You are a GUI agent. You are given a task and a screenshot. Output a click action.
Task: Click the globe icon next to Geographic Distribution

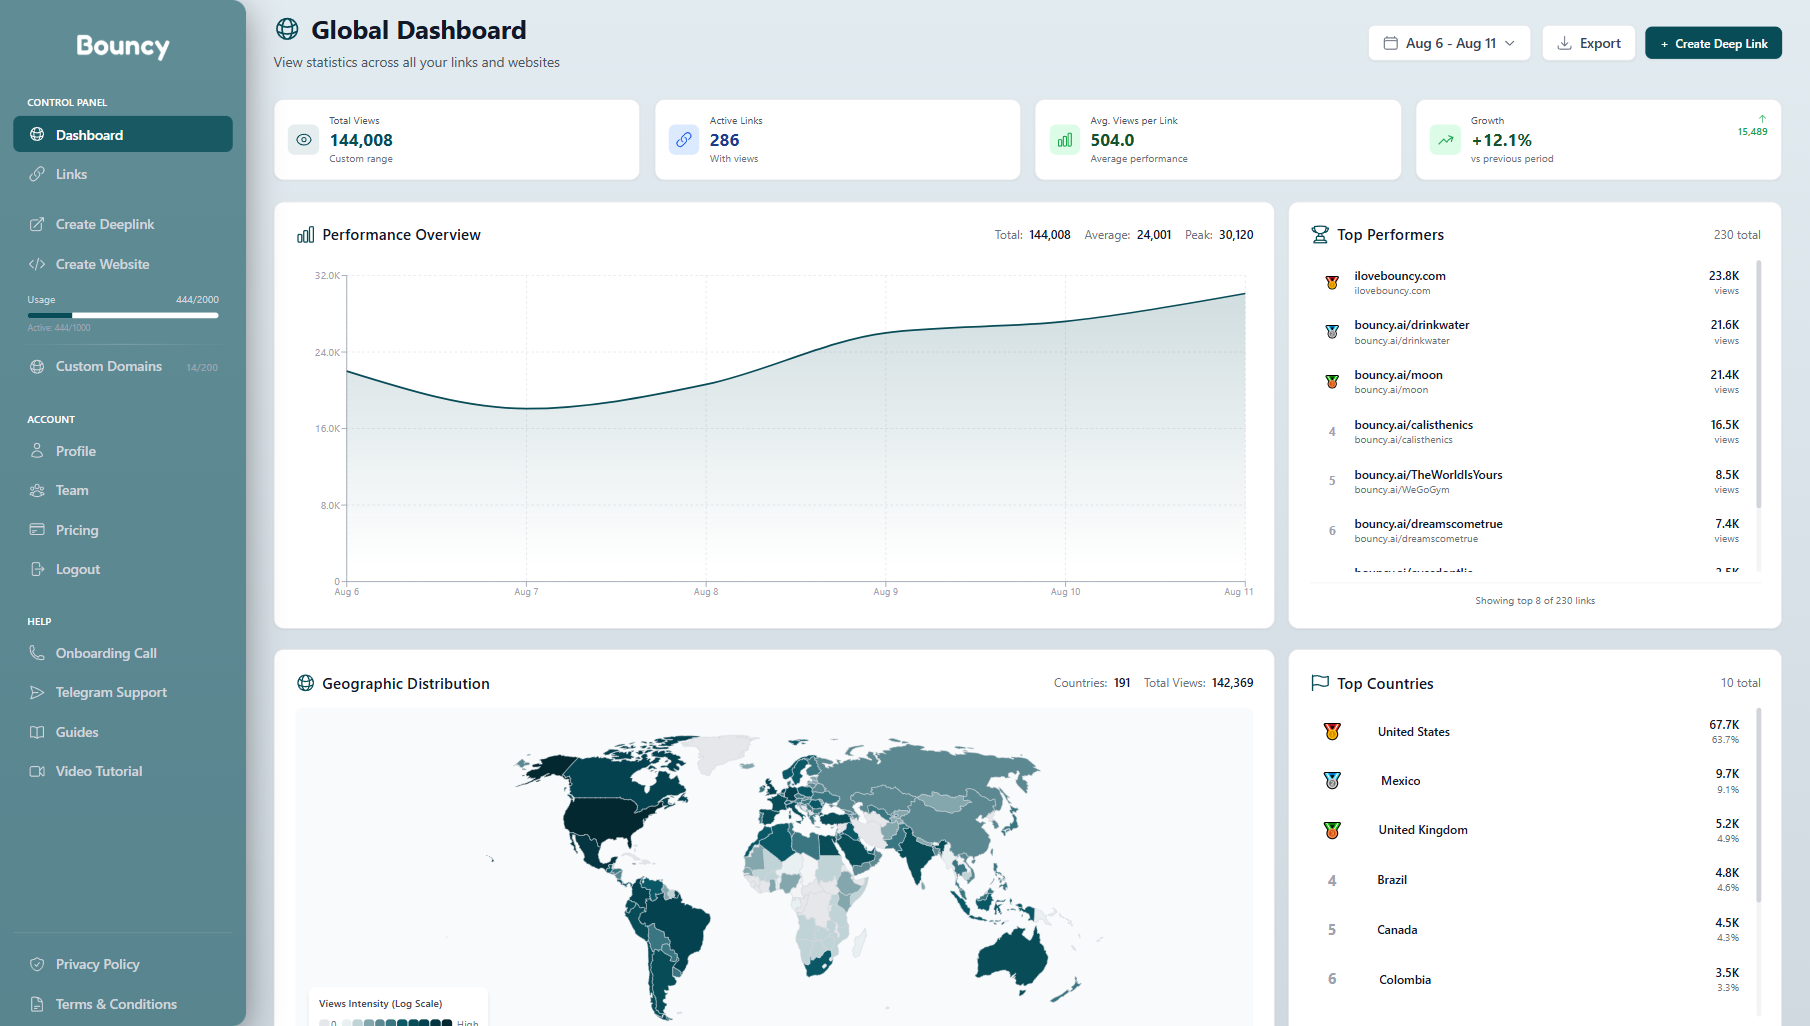[305, 683]
